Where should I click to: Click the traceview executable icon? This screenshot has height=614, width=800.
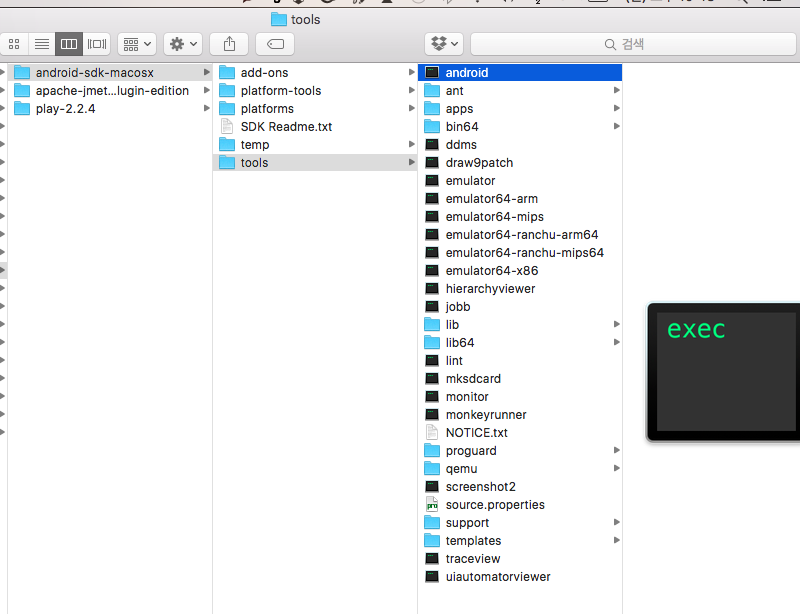tap(432, 559)
